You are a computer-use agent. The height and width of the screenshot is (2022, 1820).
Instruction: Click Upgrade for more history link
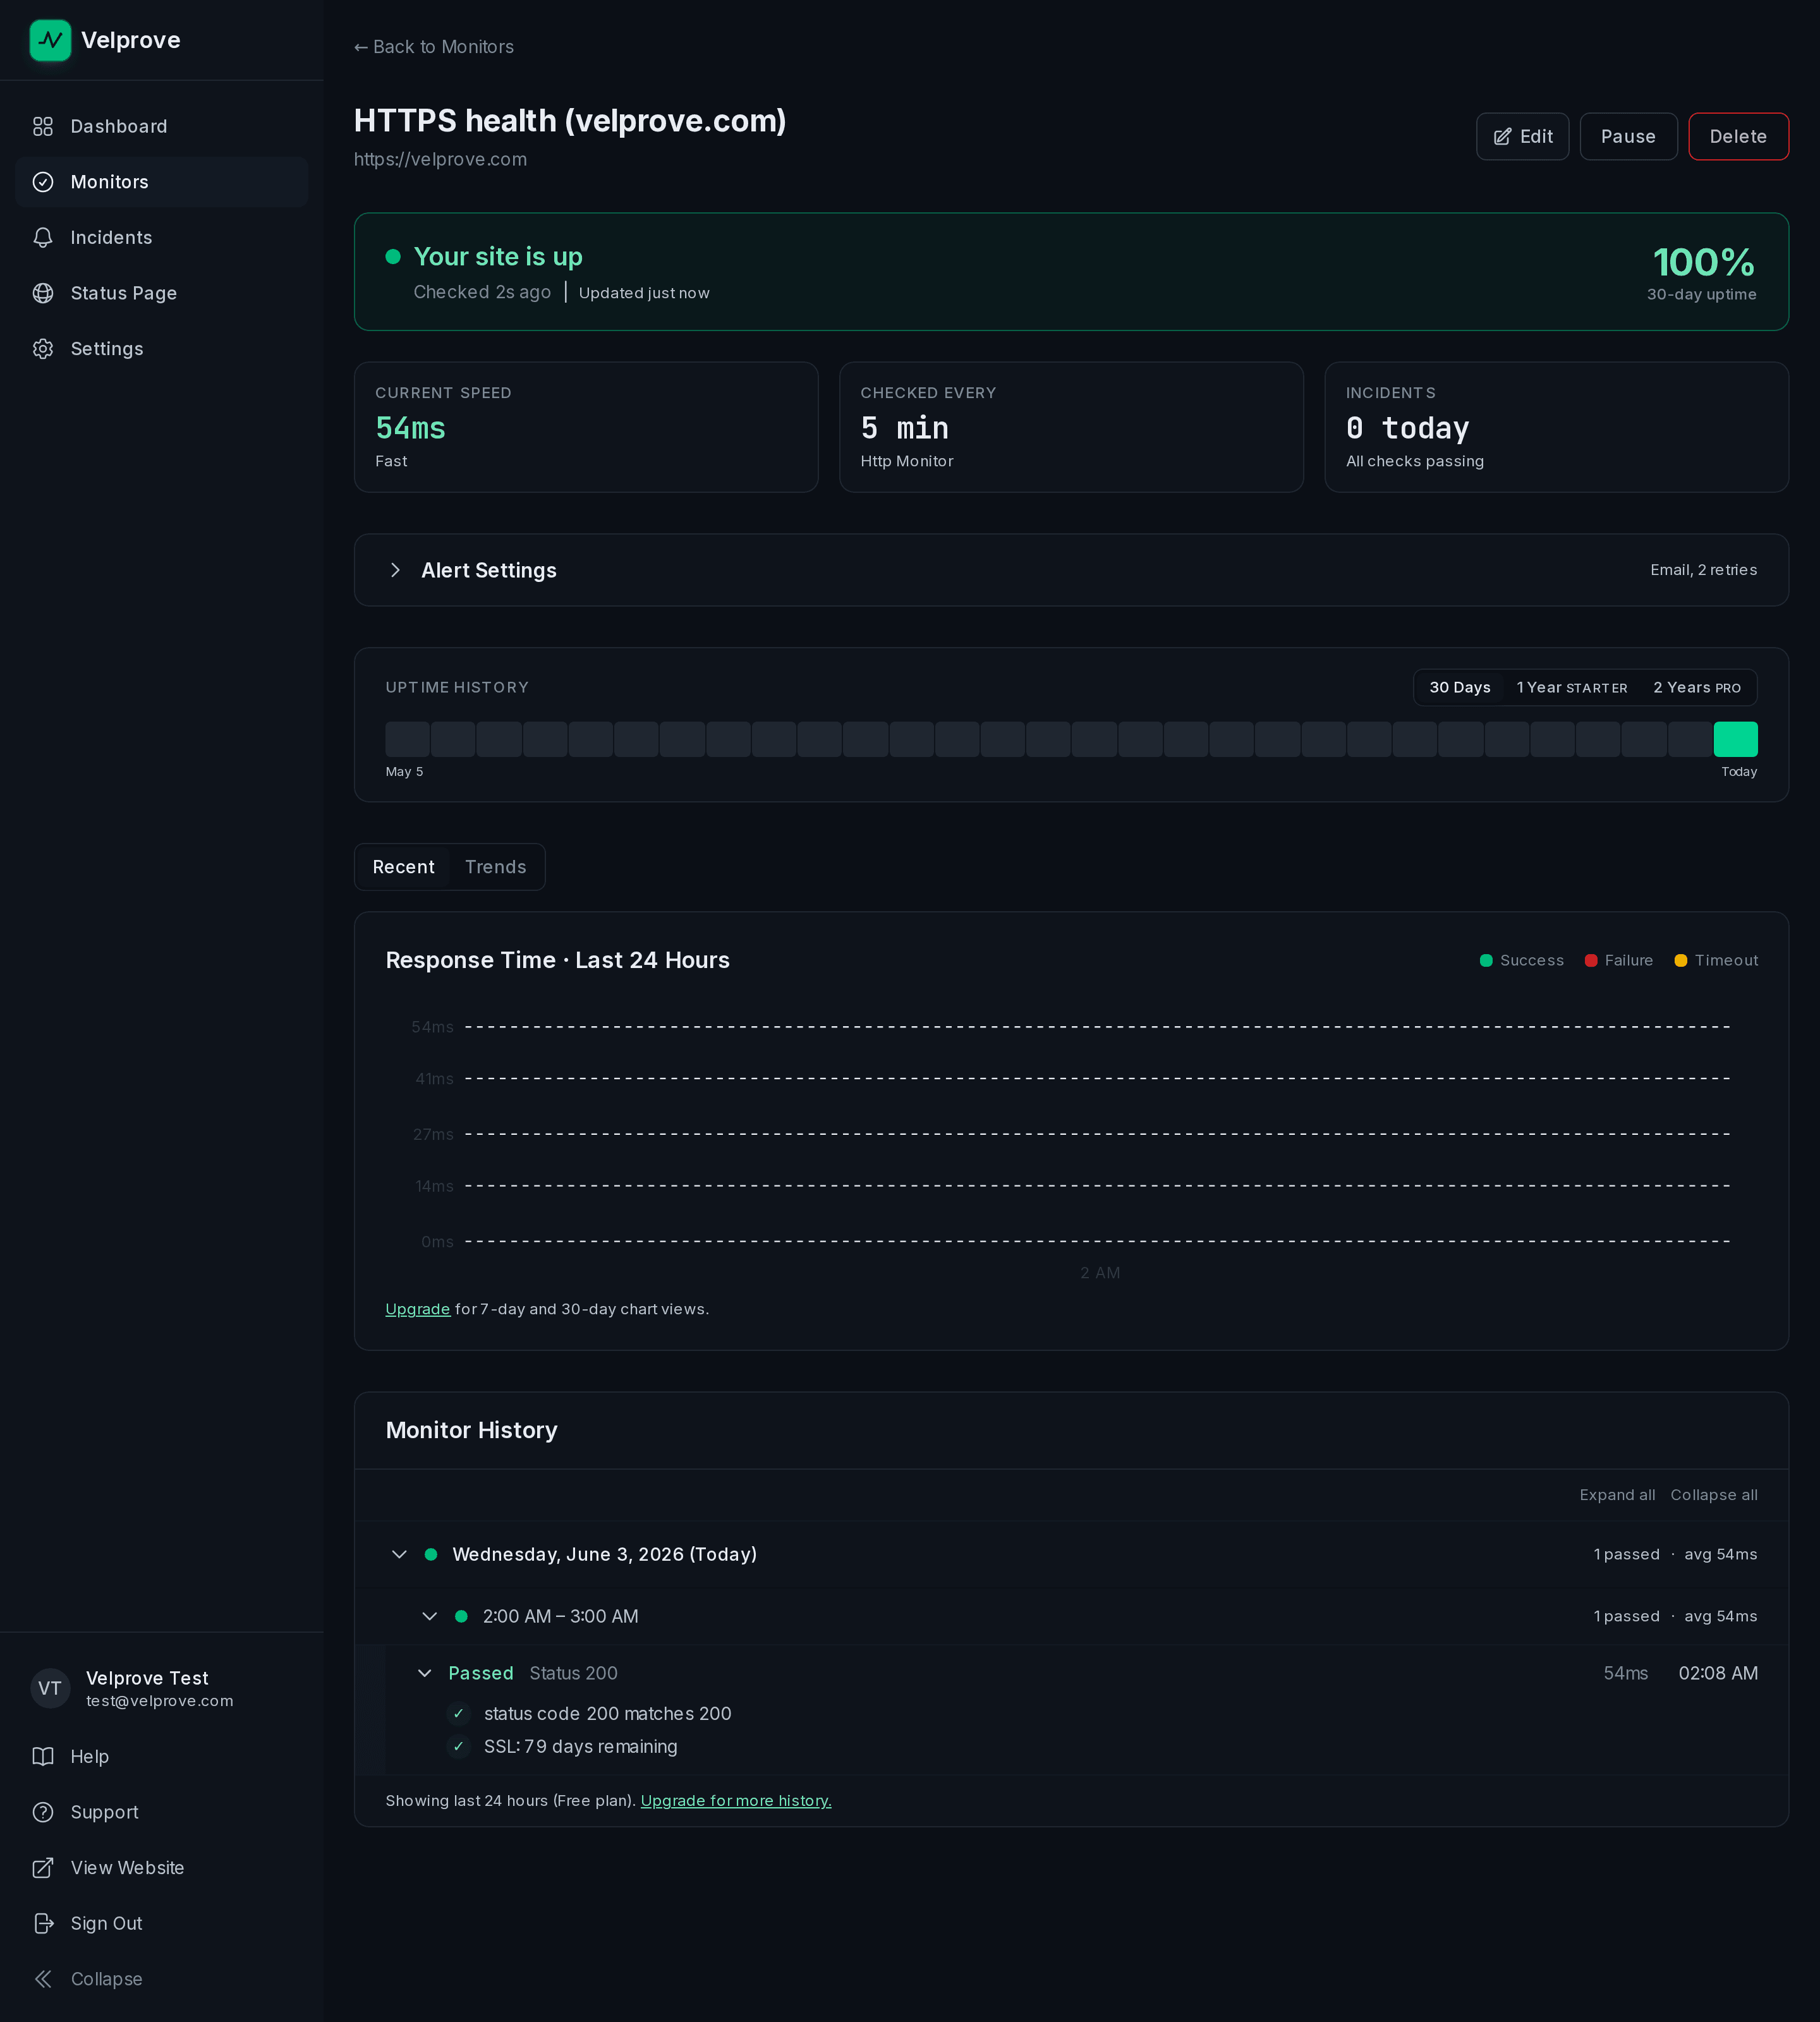(x=736, y=1801)
